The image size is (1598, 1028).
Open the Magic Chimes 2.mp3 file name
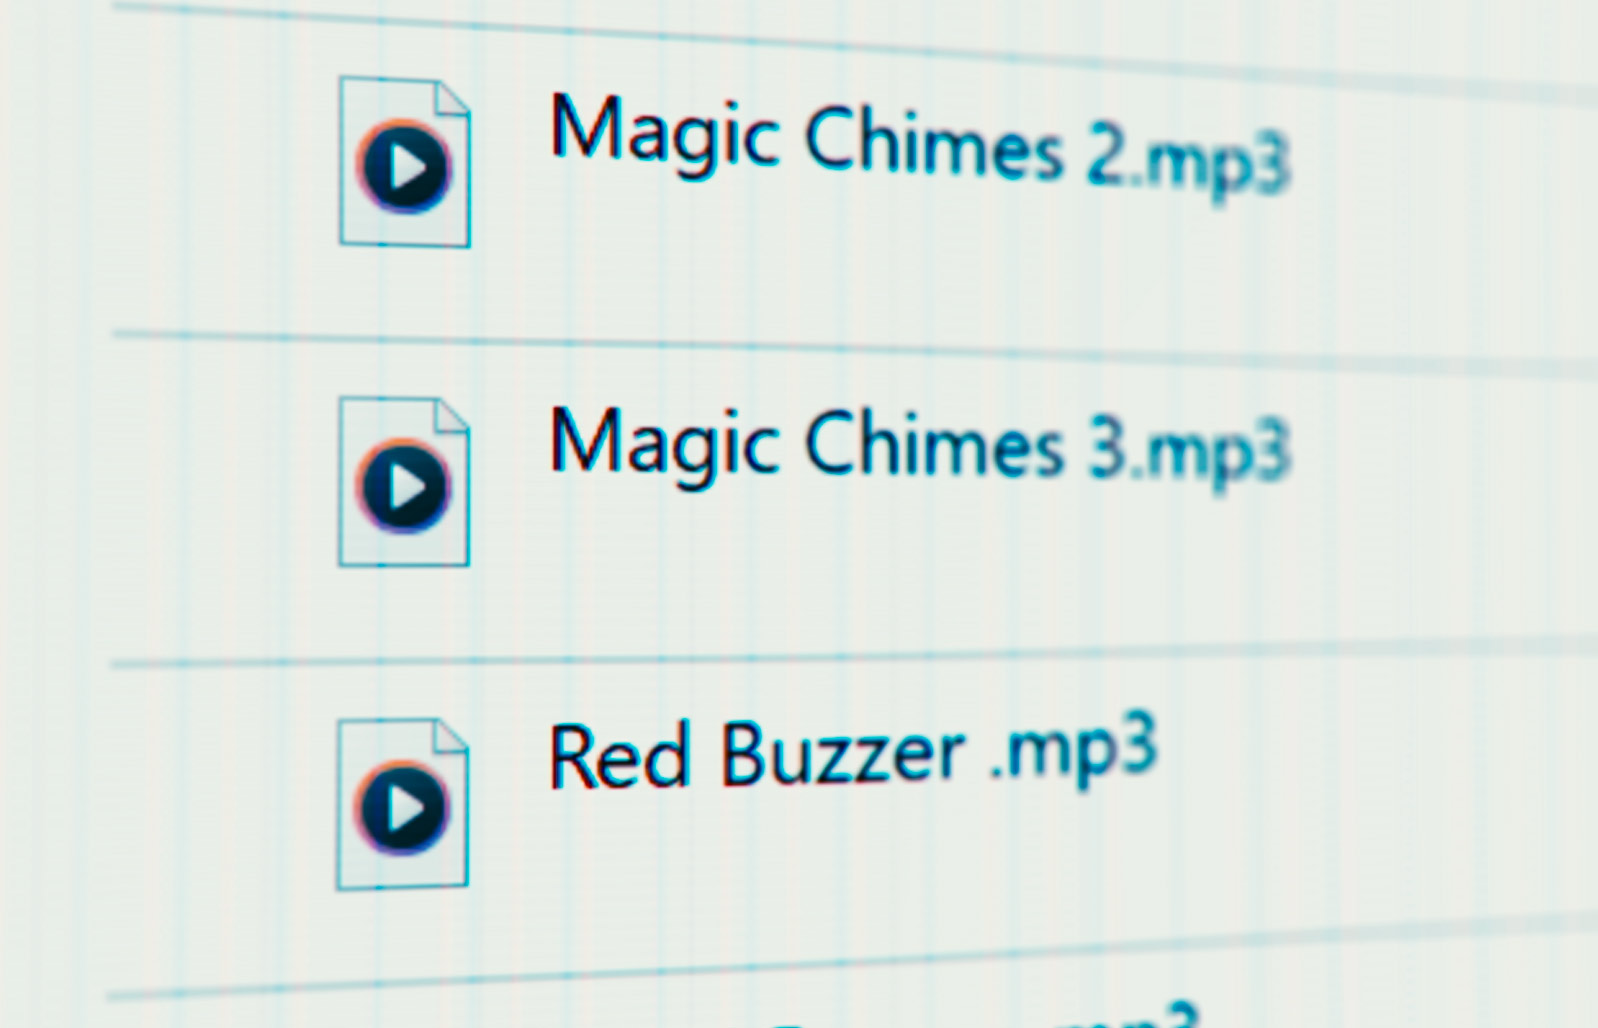tap(920, 144)
